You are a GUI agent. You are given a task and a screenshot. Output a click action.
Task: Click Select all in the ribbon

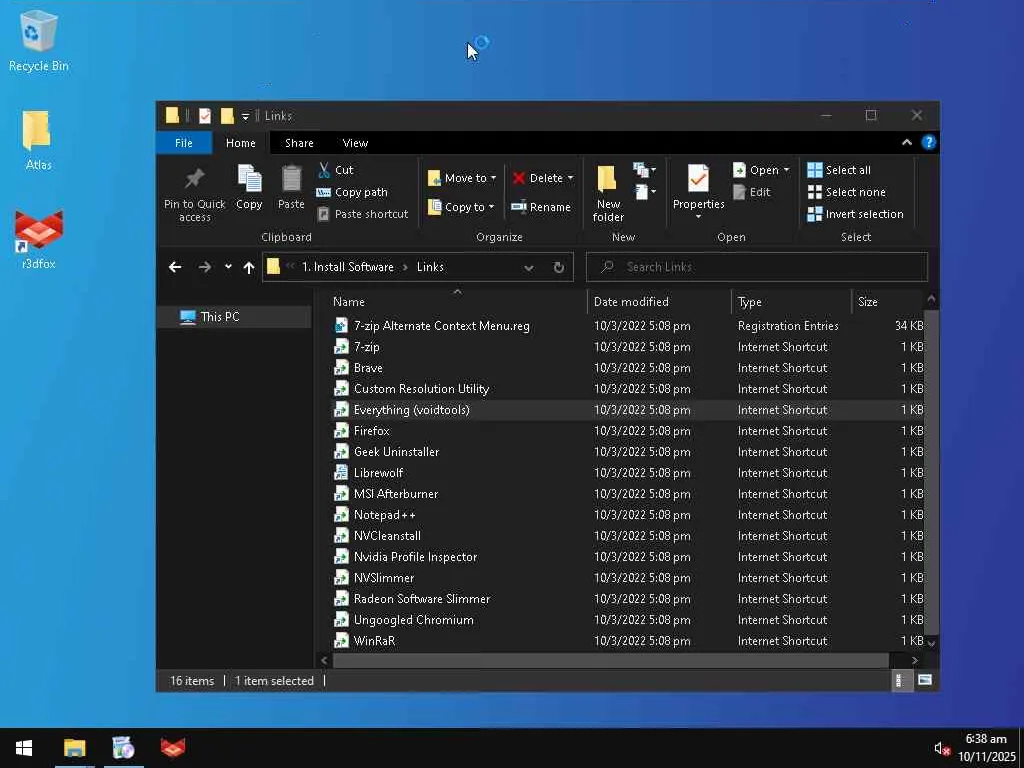pos(839,170)
